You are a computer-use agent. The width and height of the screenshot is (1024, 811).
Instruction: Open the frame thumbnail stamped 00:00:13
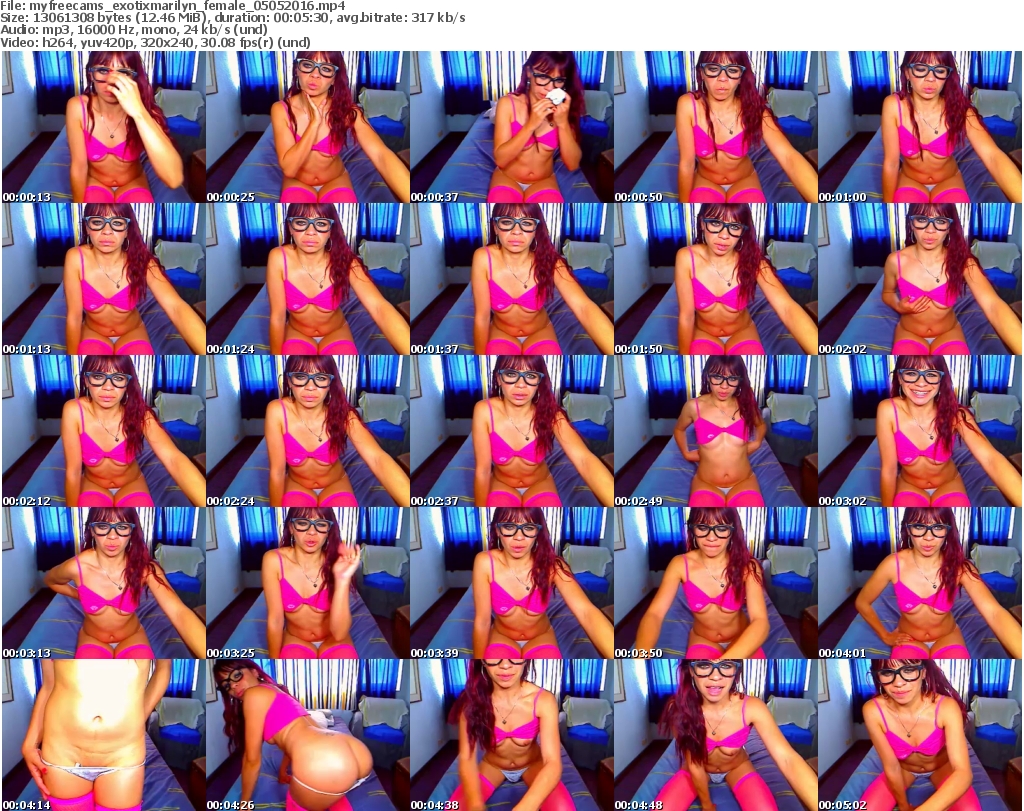click(x=104, y=127)
